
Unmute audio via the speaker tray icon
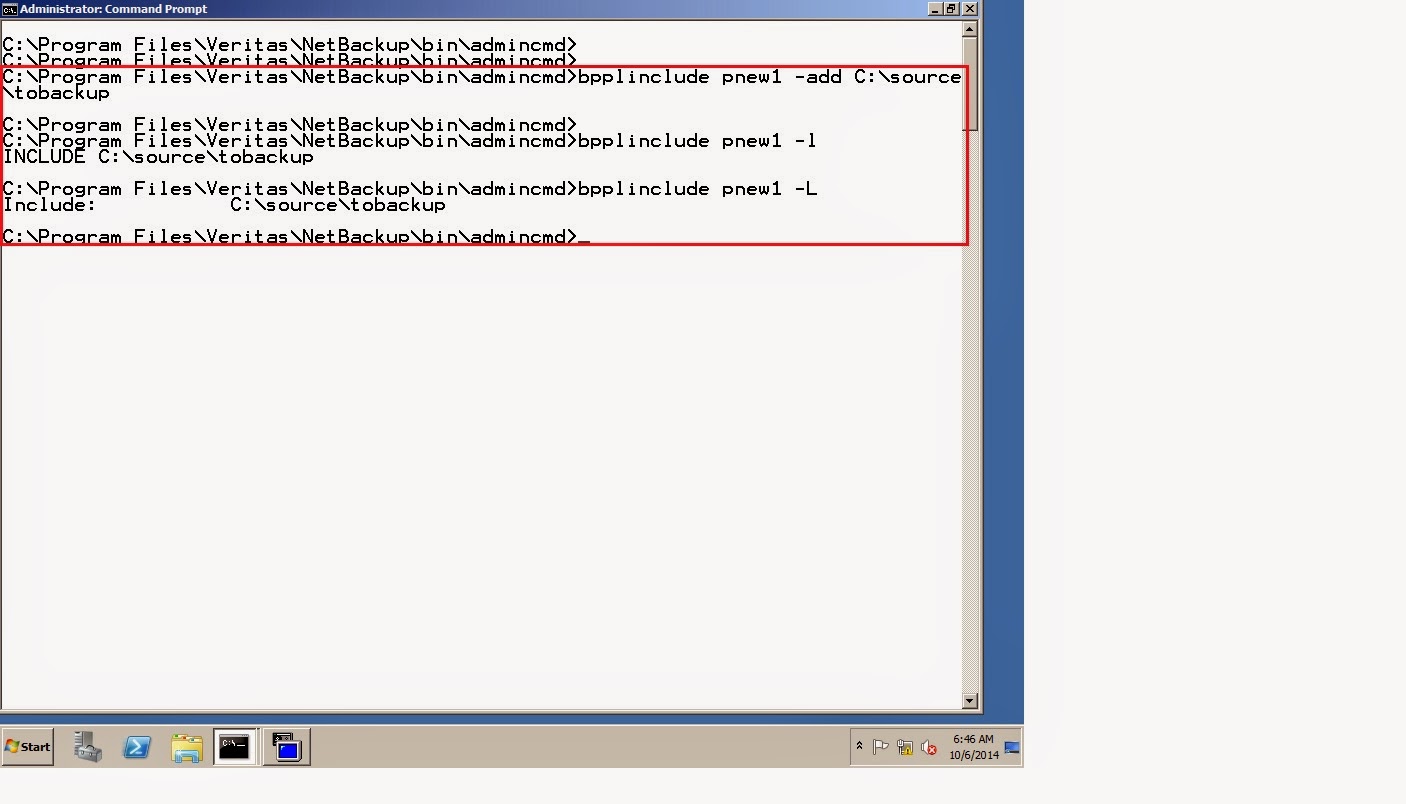(928, 747)
